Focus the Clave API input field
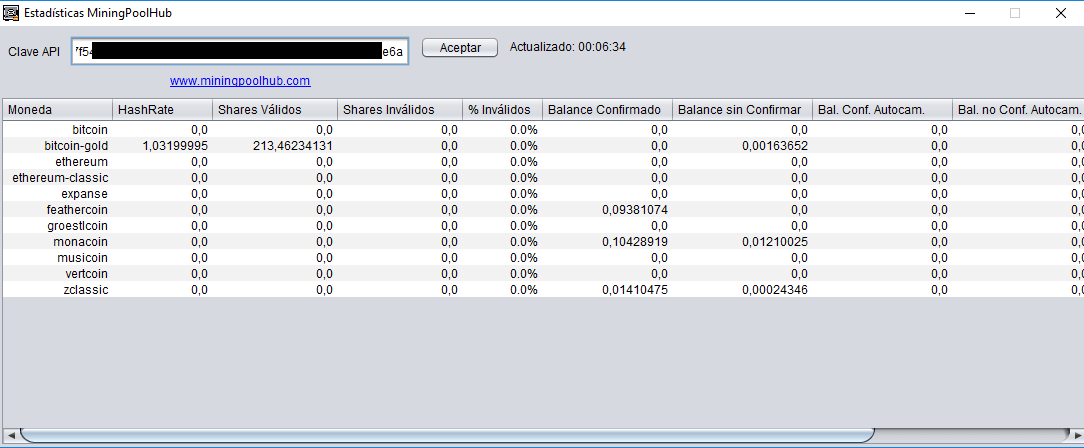Screen dimensions: 1084x448 click(240, 51)
